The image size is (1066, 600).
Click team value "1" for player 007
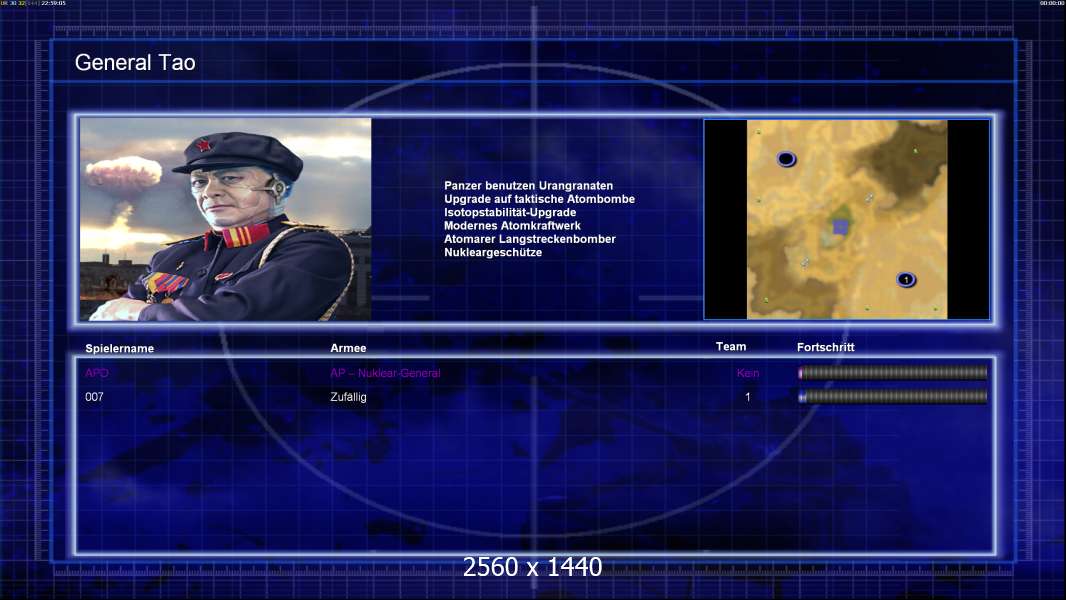[748, 397]
